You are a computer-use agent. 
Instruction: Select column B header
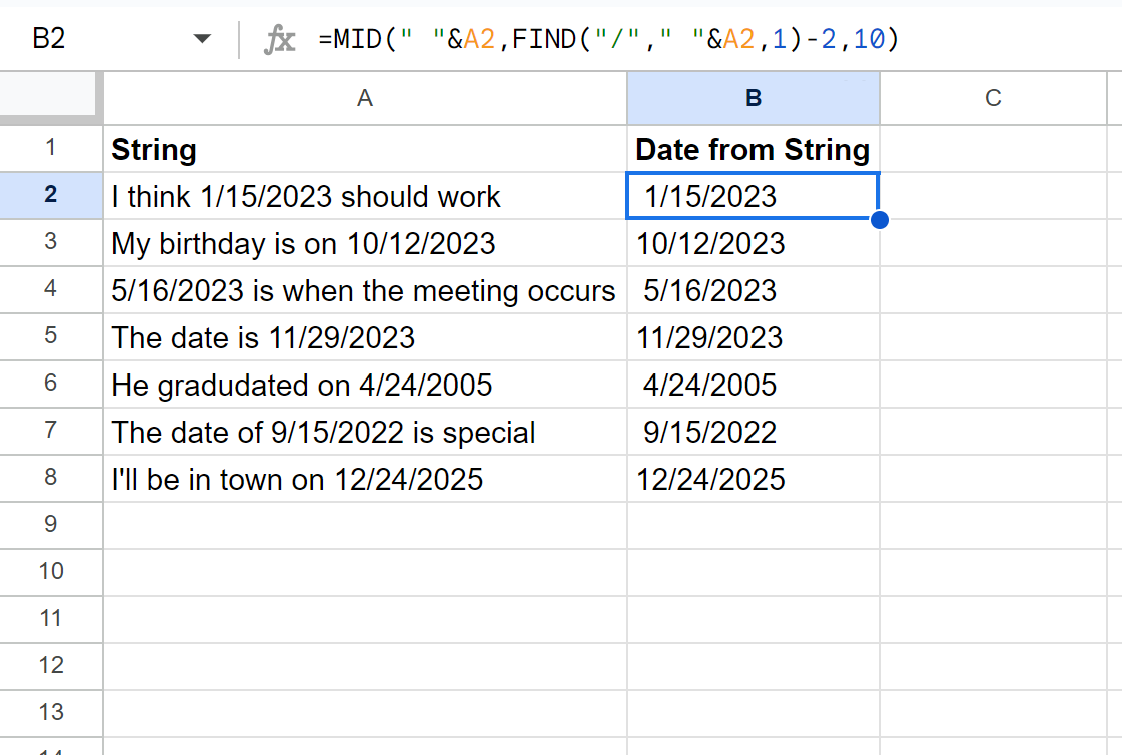pos(752,97)
